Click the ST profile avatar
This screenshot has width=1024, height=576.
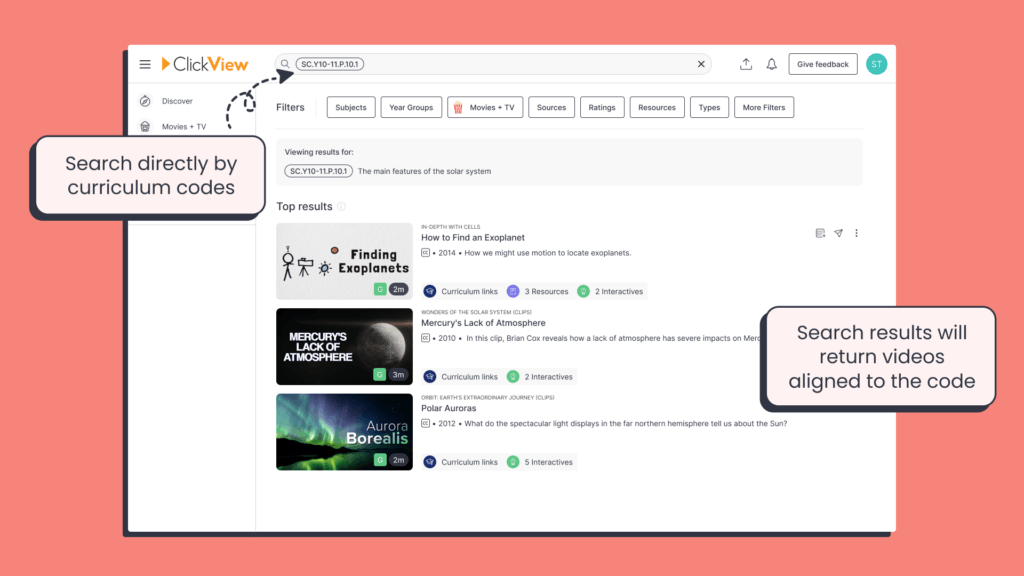pos(876,63)
